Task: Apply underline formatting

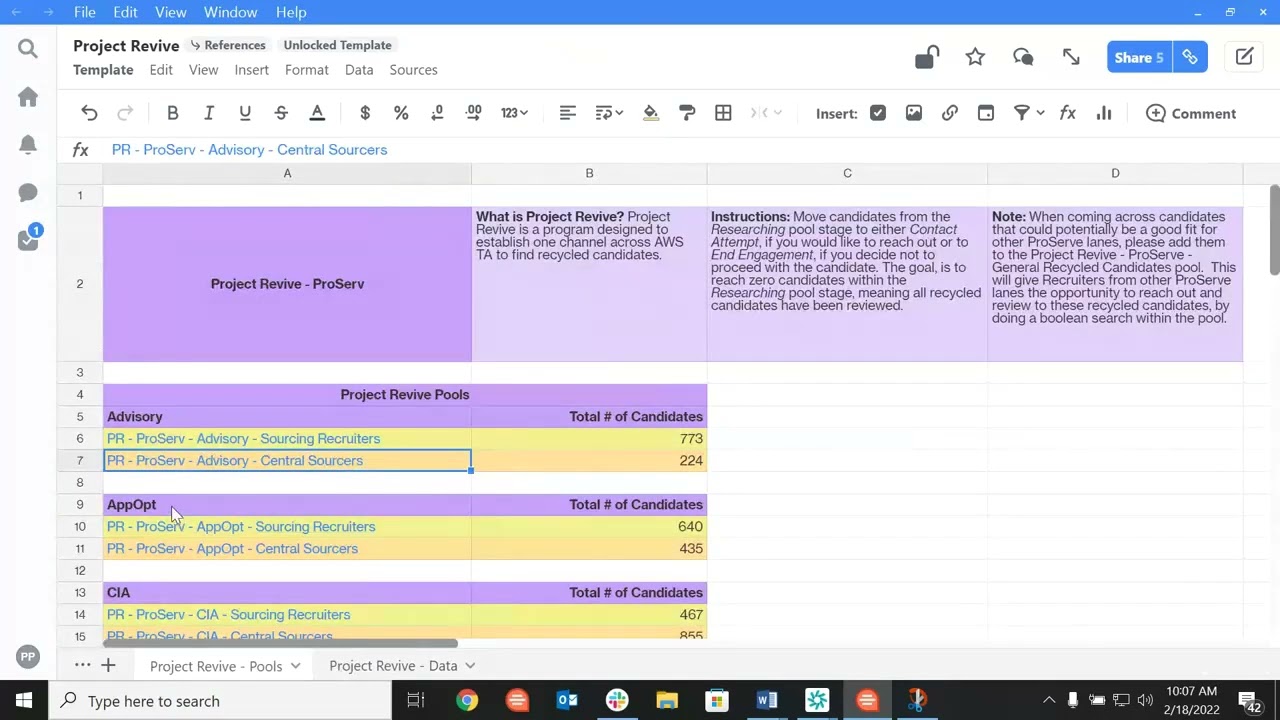Action: (244, 113)
